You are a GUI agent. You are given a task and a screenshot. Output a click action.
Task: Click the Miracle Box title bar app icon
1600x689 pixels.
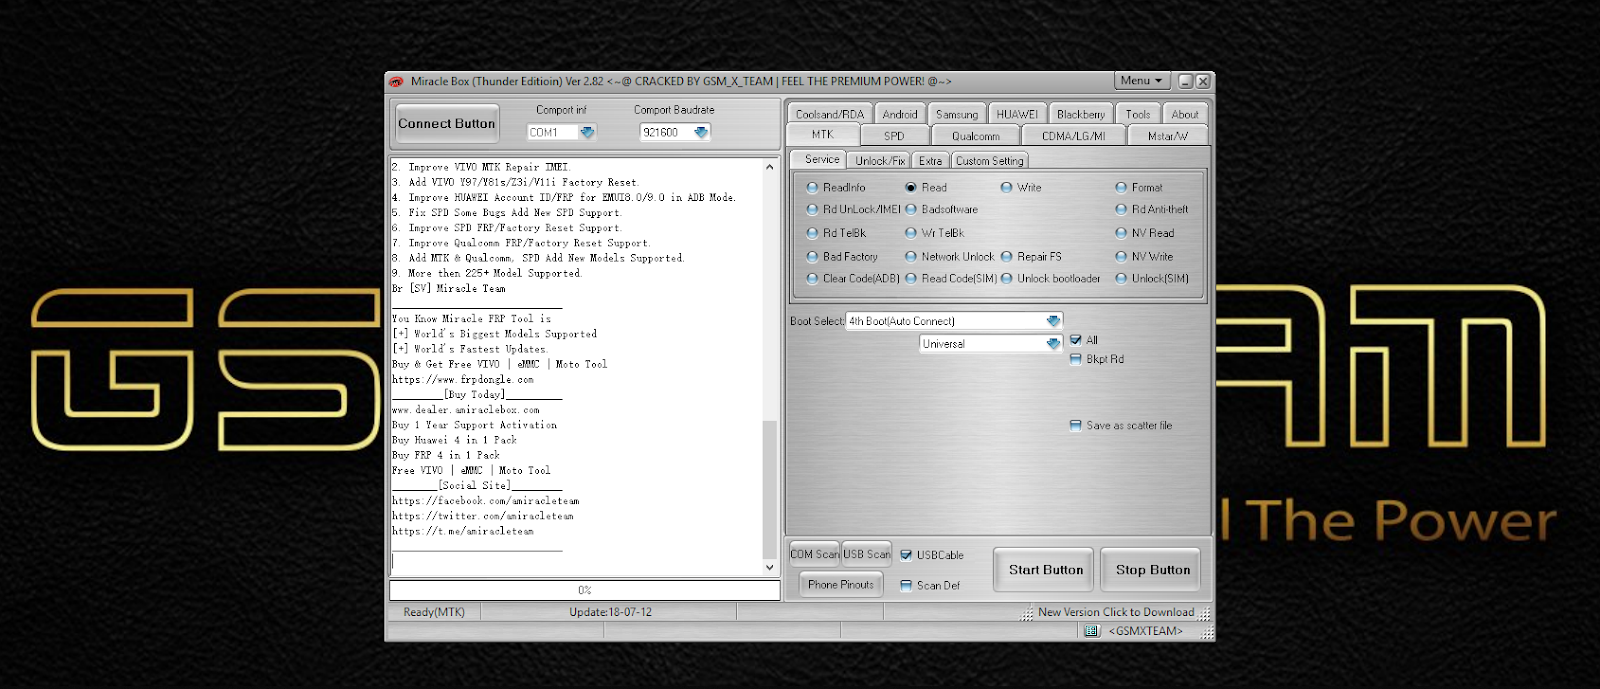[396, 81]
